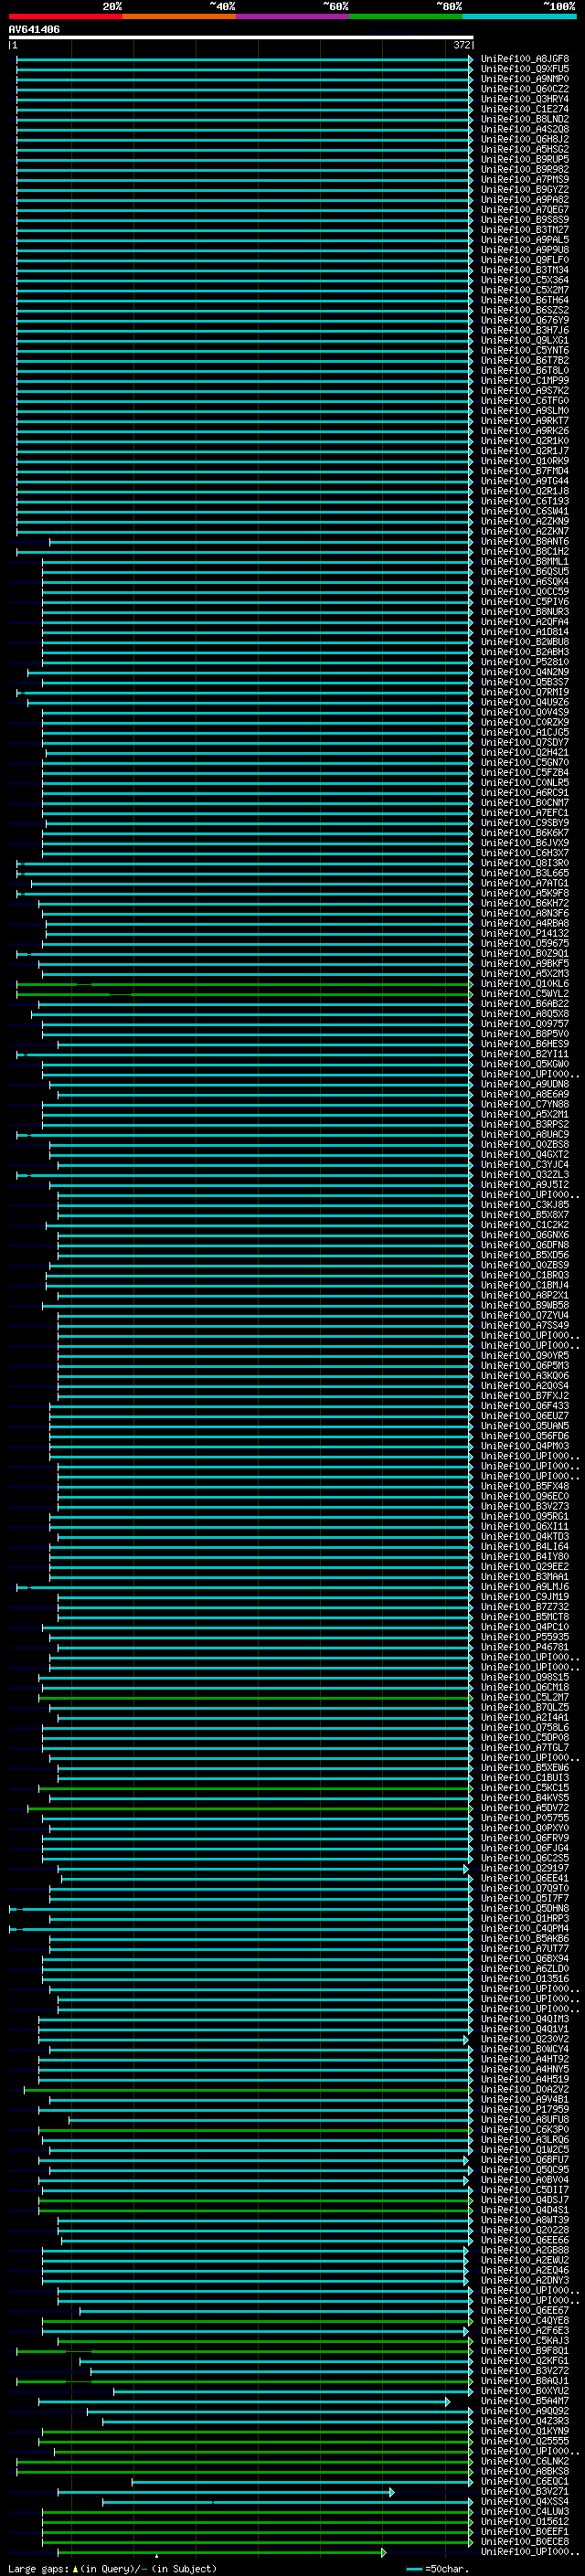585x2576 pixels.
Task: Select hit label UniRef100_Q9LXG1
Action: coord(525,341)
